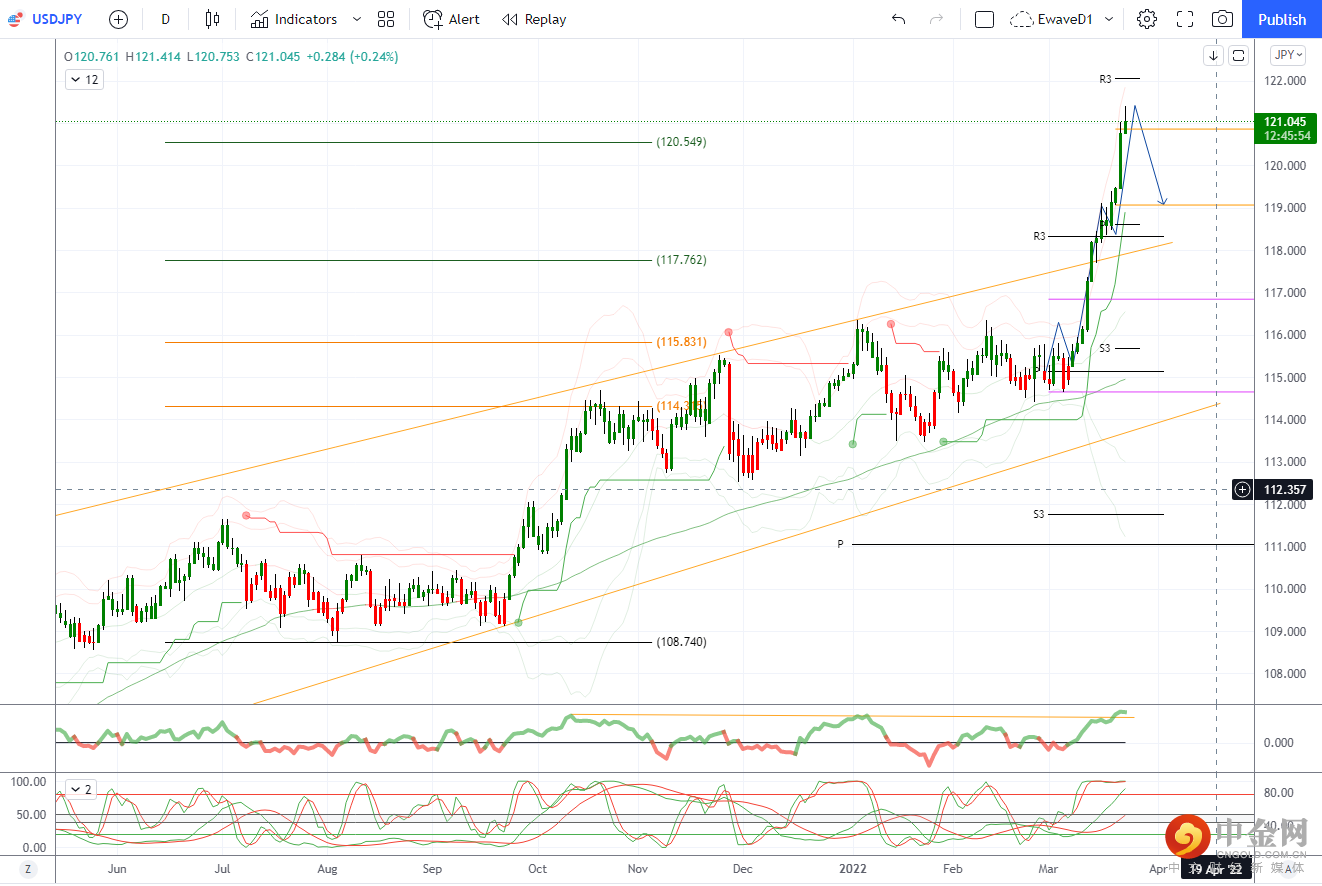Click the plus icon beside the 112.357 price label
The width and height of the screenshot is (1322, 886).
tap(1242, 489)
